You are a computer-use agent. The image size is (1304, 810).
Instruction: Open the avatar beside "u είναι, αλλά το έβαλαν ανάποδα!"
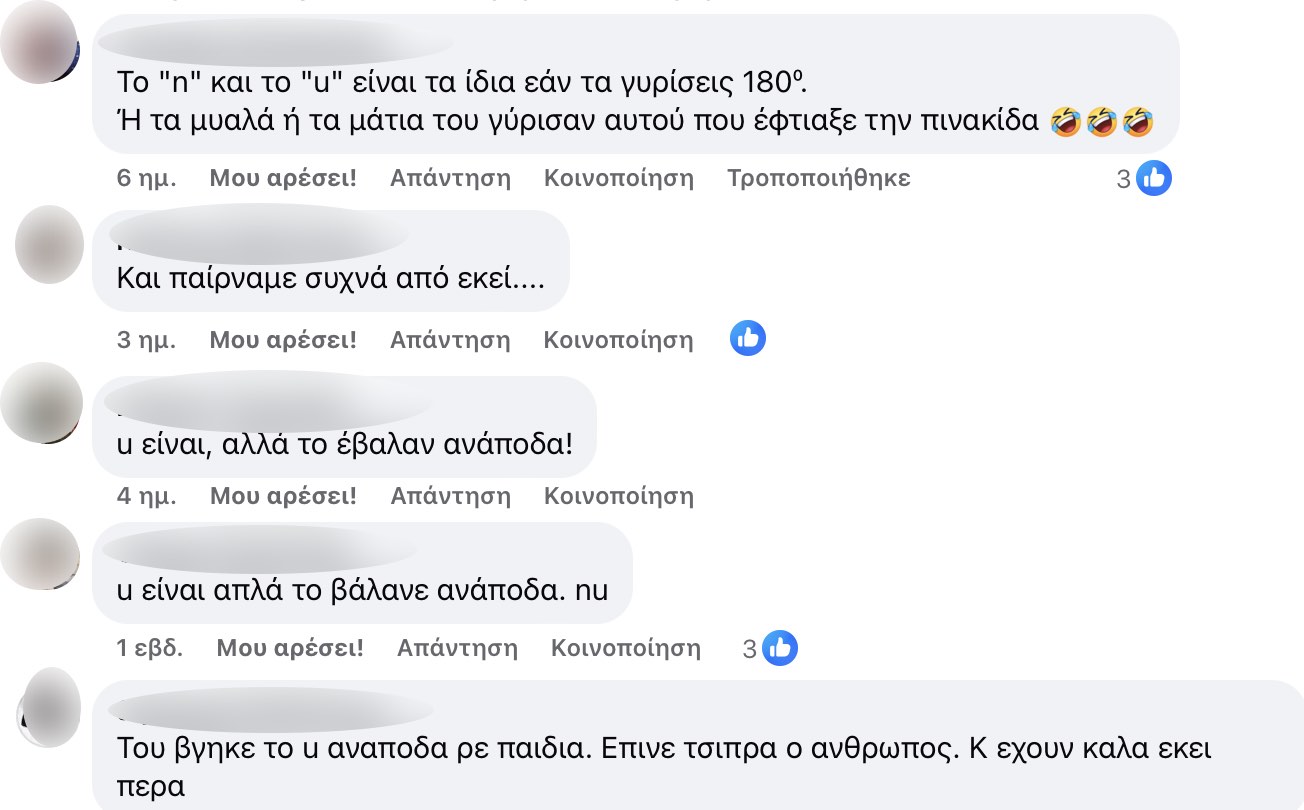pos(42,403)
